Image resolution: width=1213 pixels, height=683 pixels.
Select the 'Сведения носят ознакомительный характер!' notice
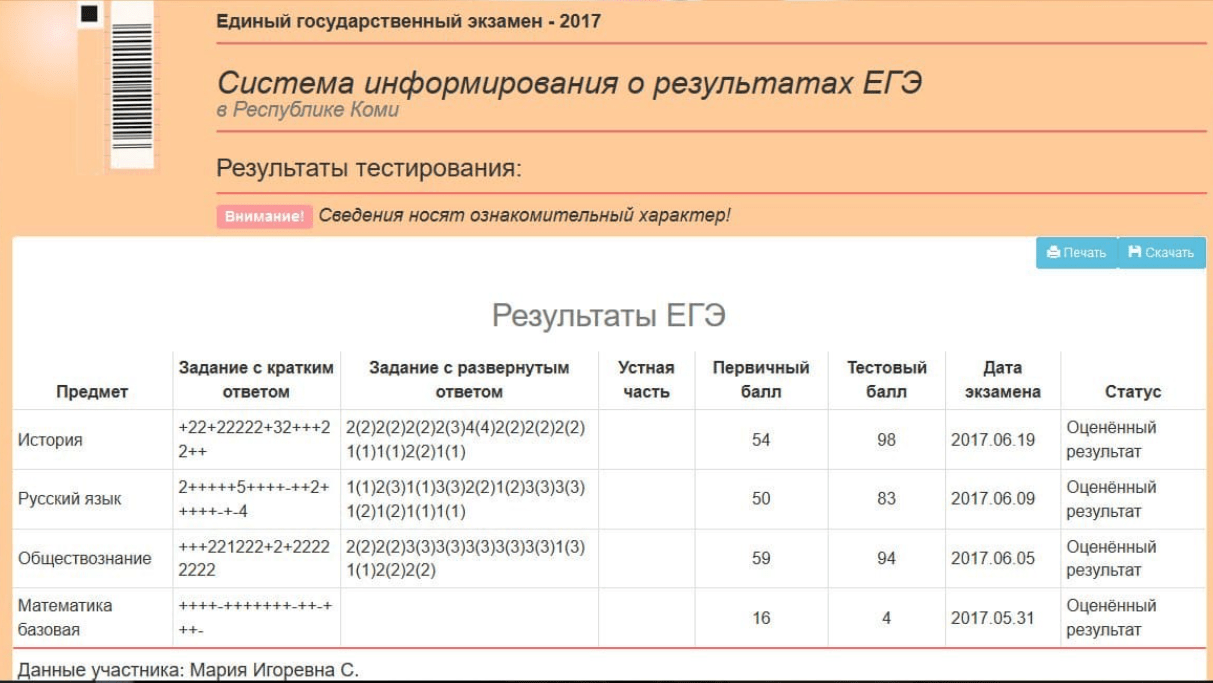pyautogui.click(x=525, y=216)
